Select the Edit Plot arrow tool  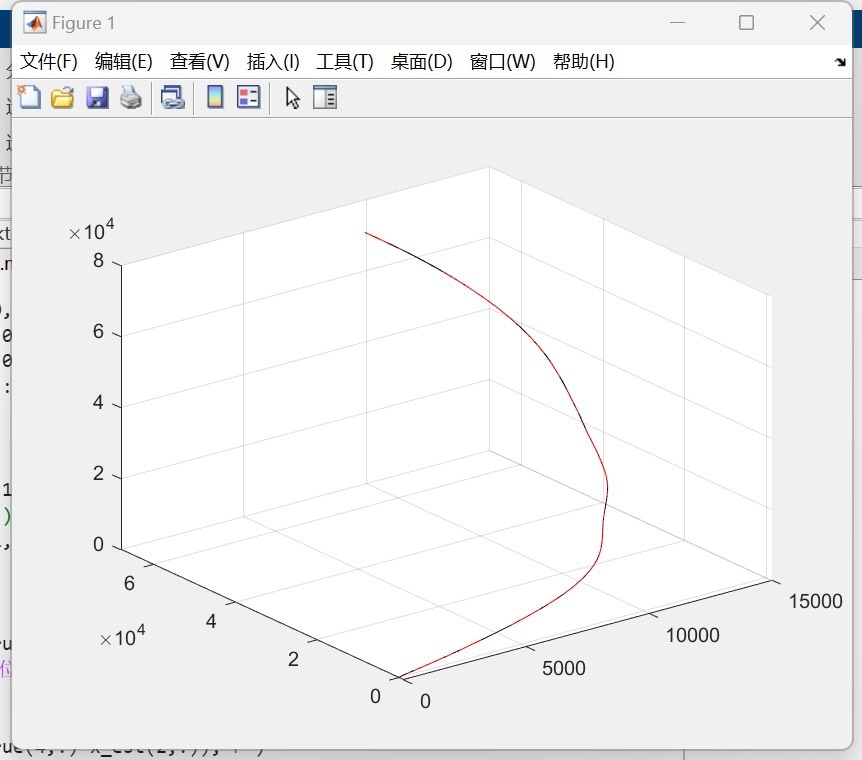[292, 98]
